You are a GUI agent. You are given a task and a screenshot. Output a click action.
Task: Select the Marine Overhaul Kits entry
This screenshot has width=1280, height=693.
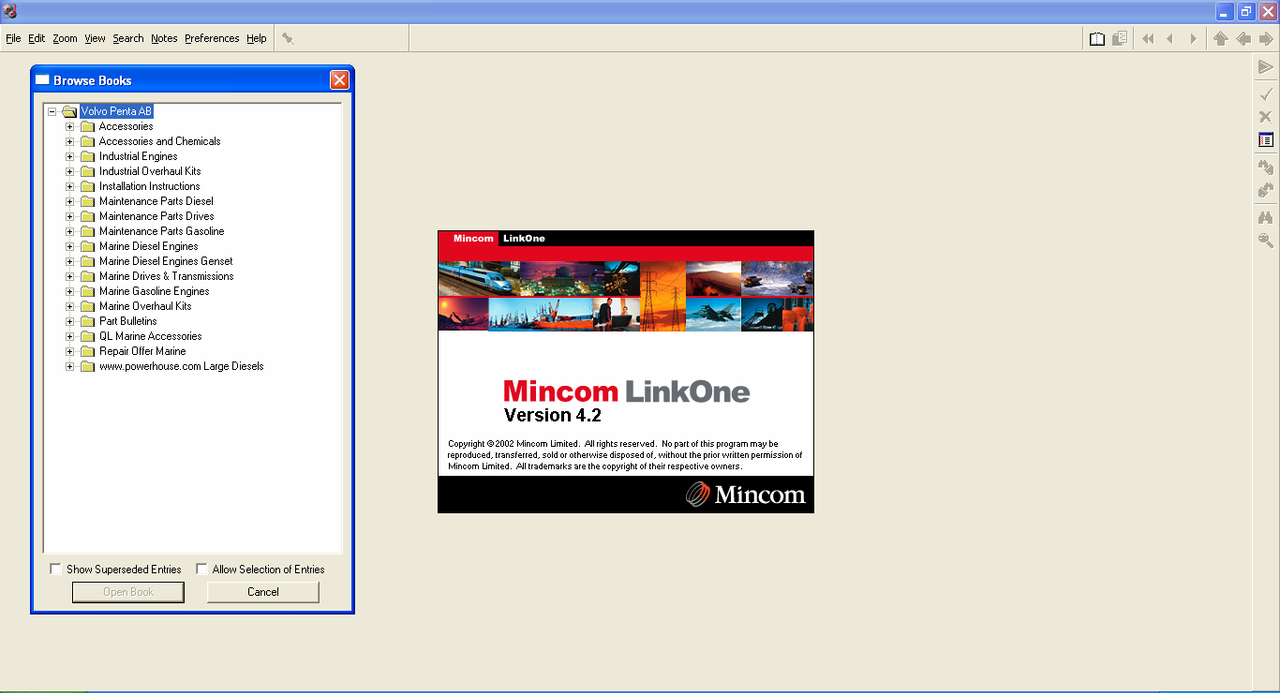coord(145,307)
